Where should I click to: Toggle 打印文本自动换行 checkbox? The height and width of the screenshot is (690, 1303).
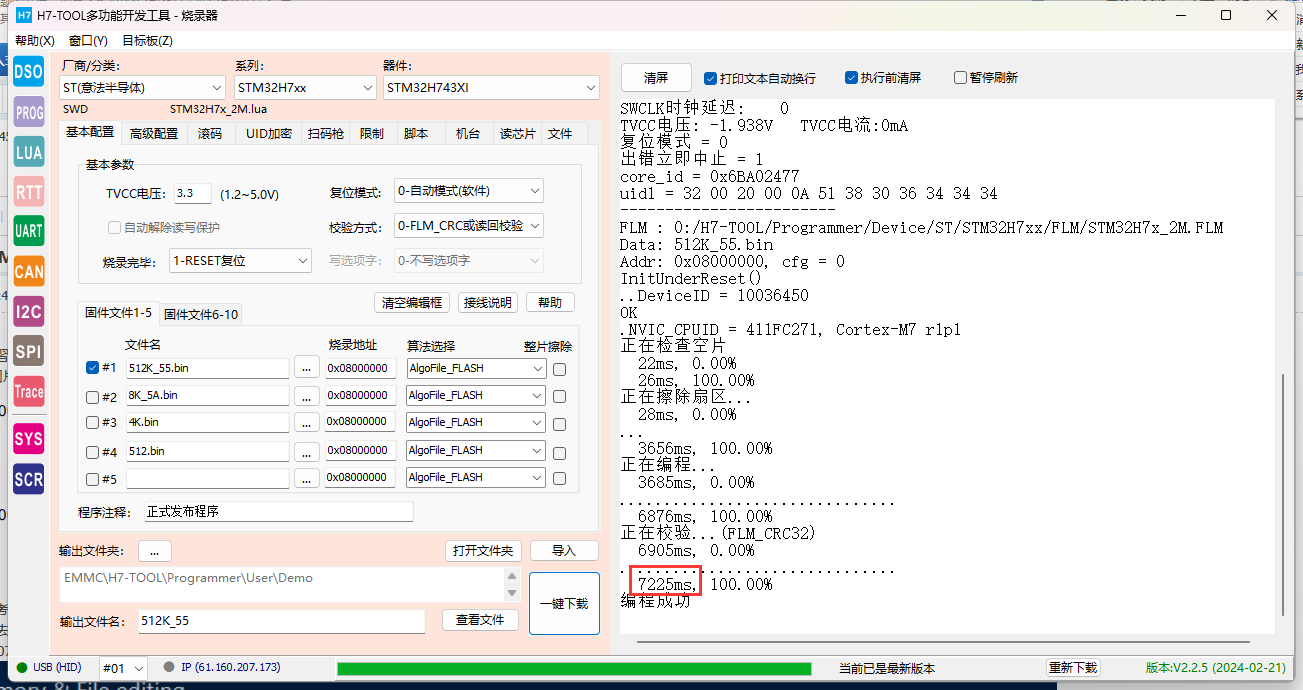(710, 78)
